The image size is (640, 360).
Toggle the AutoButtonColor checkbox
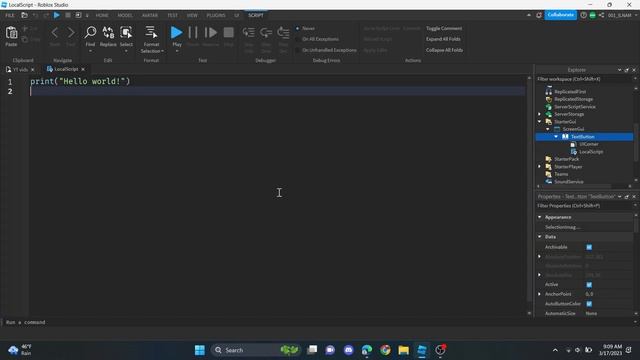(x=589, y=304)
